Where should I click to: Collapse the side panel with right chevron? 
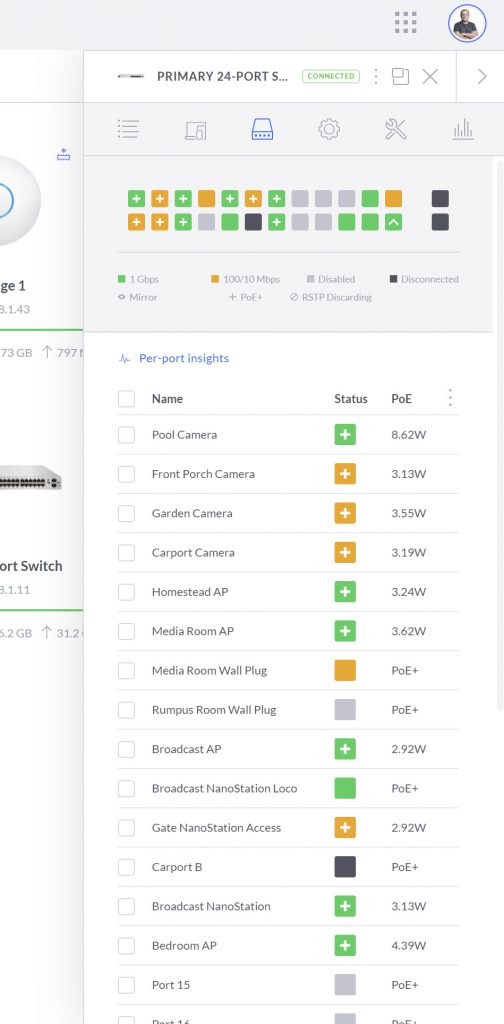coord(482,76)
